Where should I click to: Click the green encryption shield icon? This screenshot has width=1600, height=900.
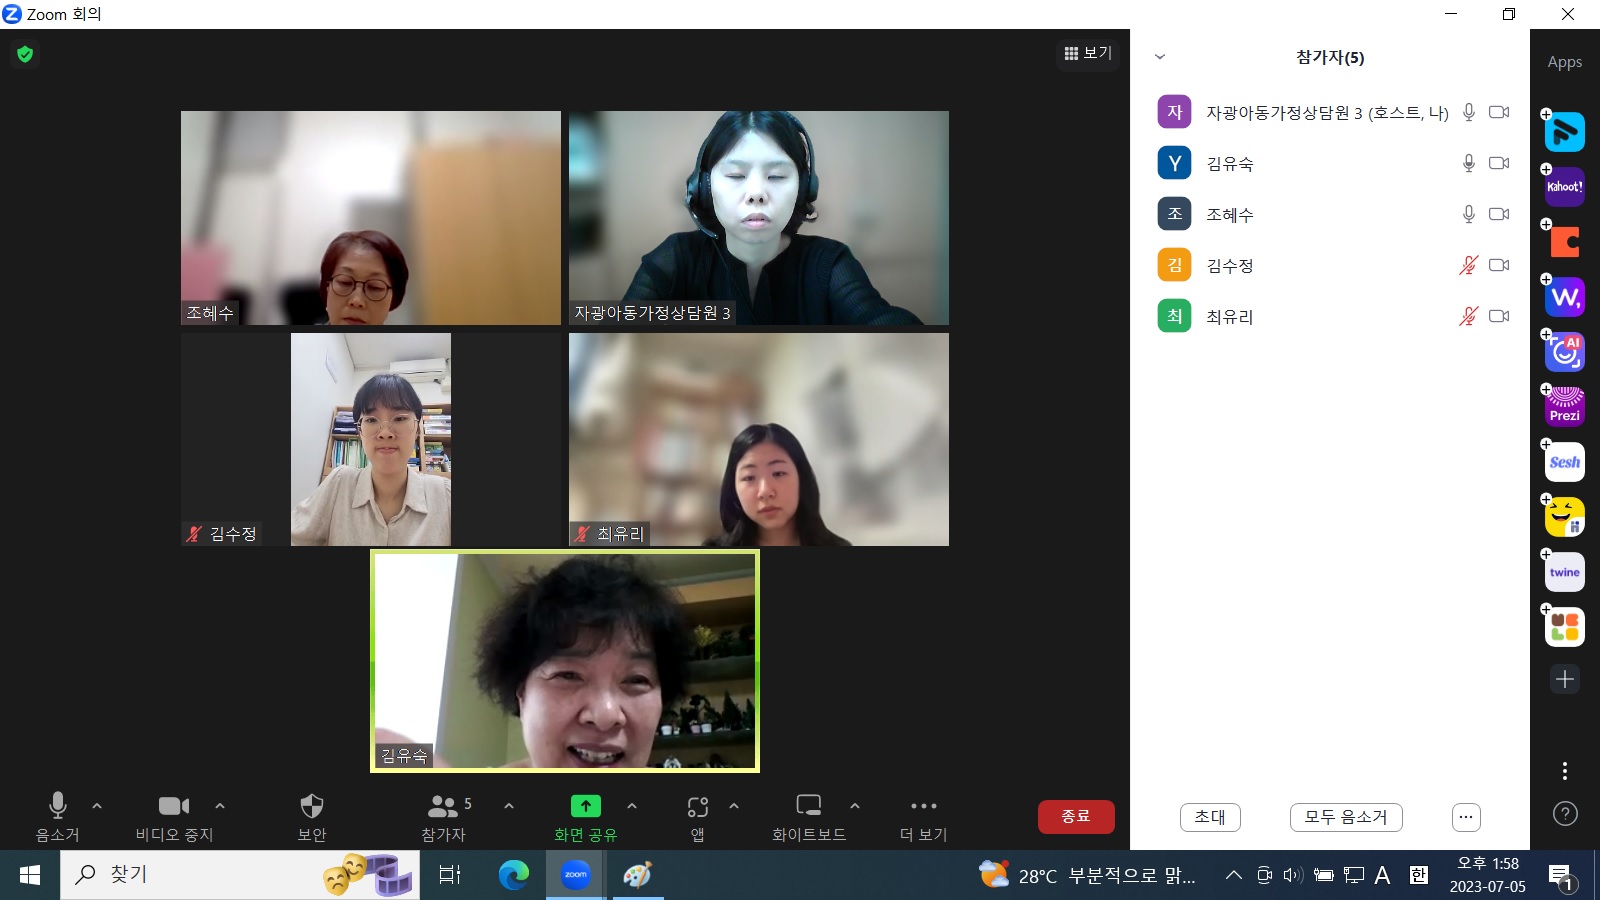coord(25,54)
